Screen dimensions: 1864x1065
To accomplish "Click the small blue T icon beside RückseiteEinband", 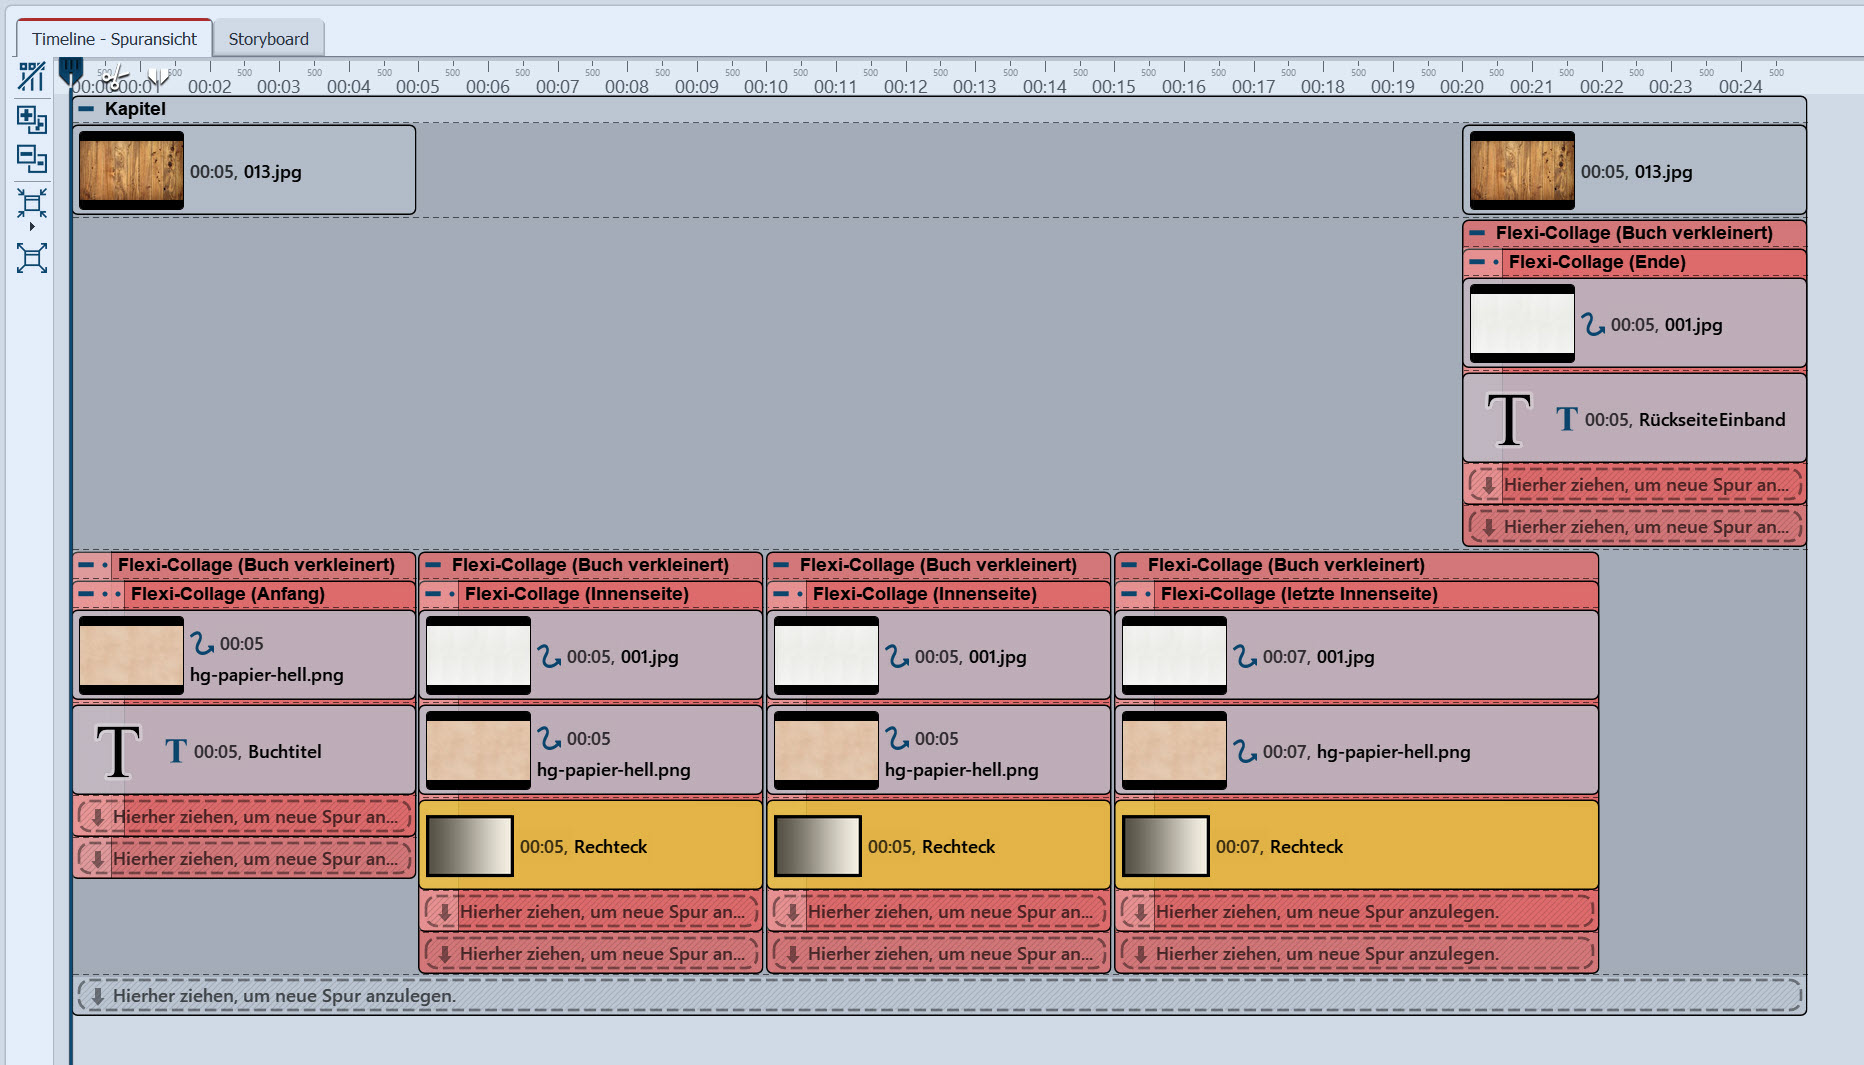I will [x=1567, y=419].
